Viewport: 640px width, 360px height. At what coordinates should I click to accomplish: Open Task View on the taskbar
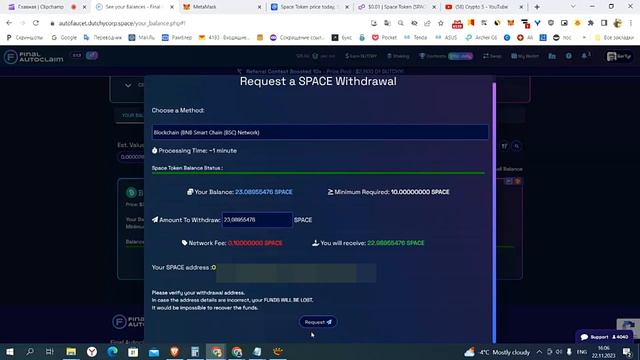[x=50, y=351]
